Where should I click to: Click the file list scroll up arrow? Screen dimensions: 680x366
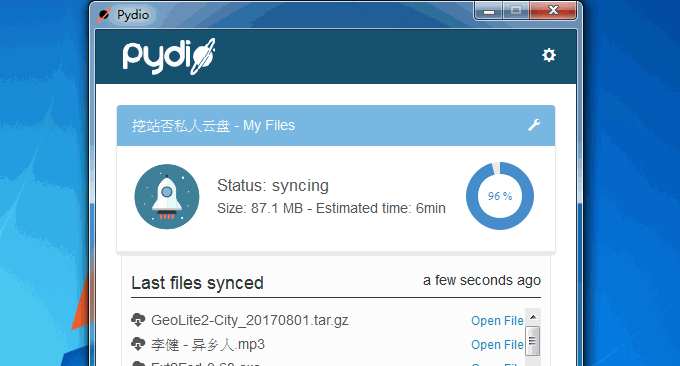pos(533,317)
